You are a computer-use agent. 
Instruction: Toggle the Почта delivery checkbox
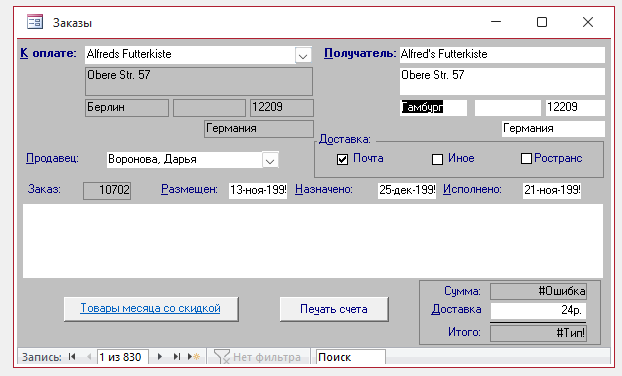[342, 159]
